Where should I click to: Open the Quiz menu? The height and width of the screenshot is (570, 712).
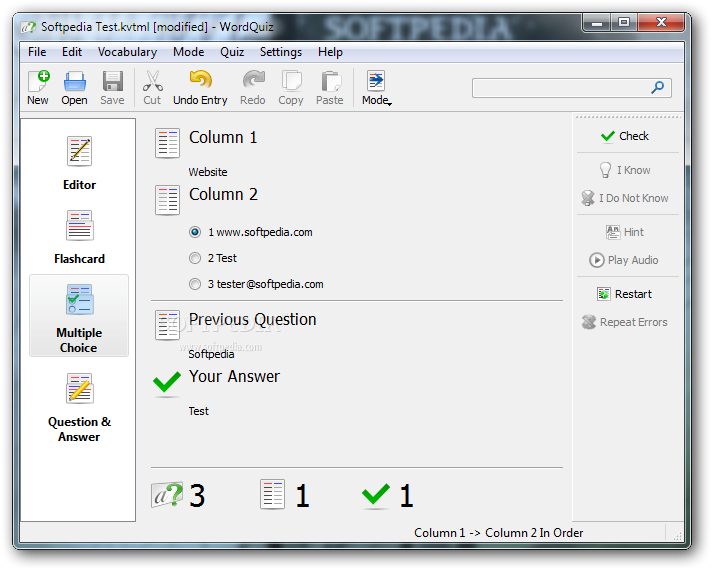(232, 52)
